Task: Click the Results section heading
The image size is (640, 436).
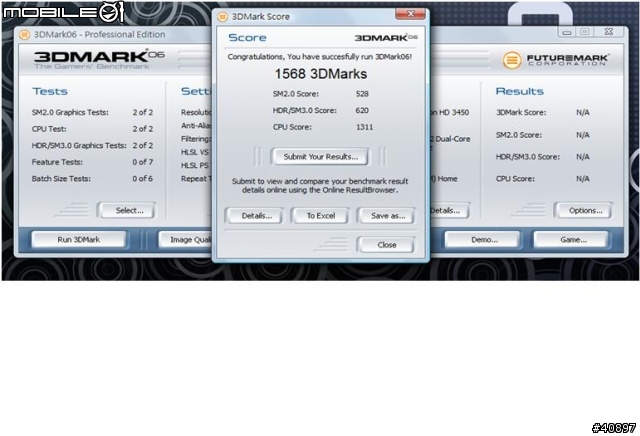Action: [x=519, y=91]
